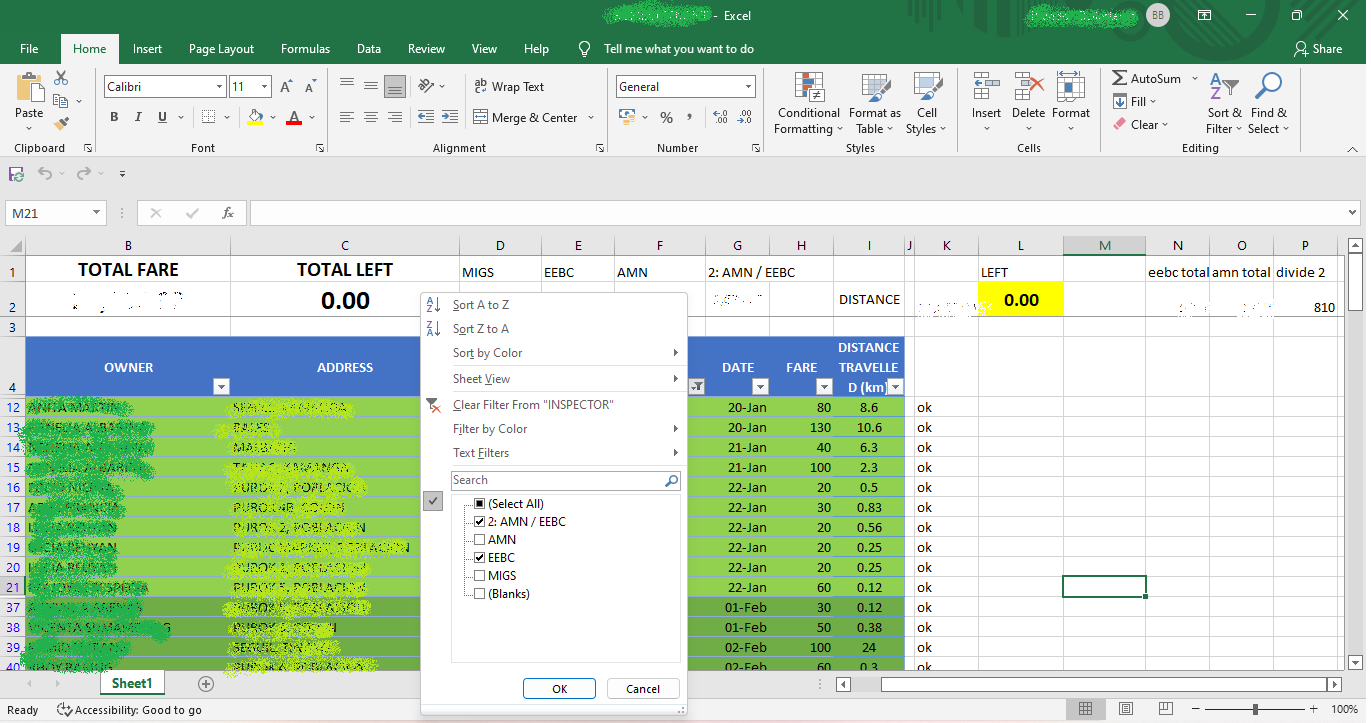Image resolution: width=1371 pixels, height=723 pixels.
Task: Open the OWNER column filter dropdown
Action: 222,387
